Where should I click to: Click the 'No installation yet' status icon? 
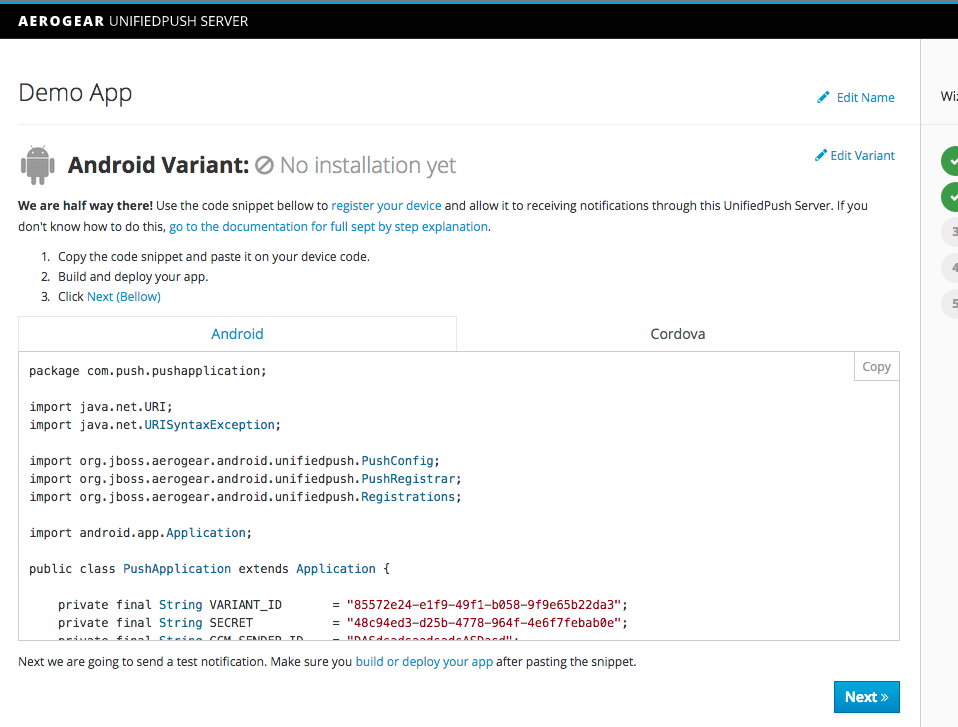click(x=264, y=166)
